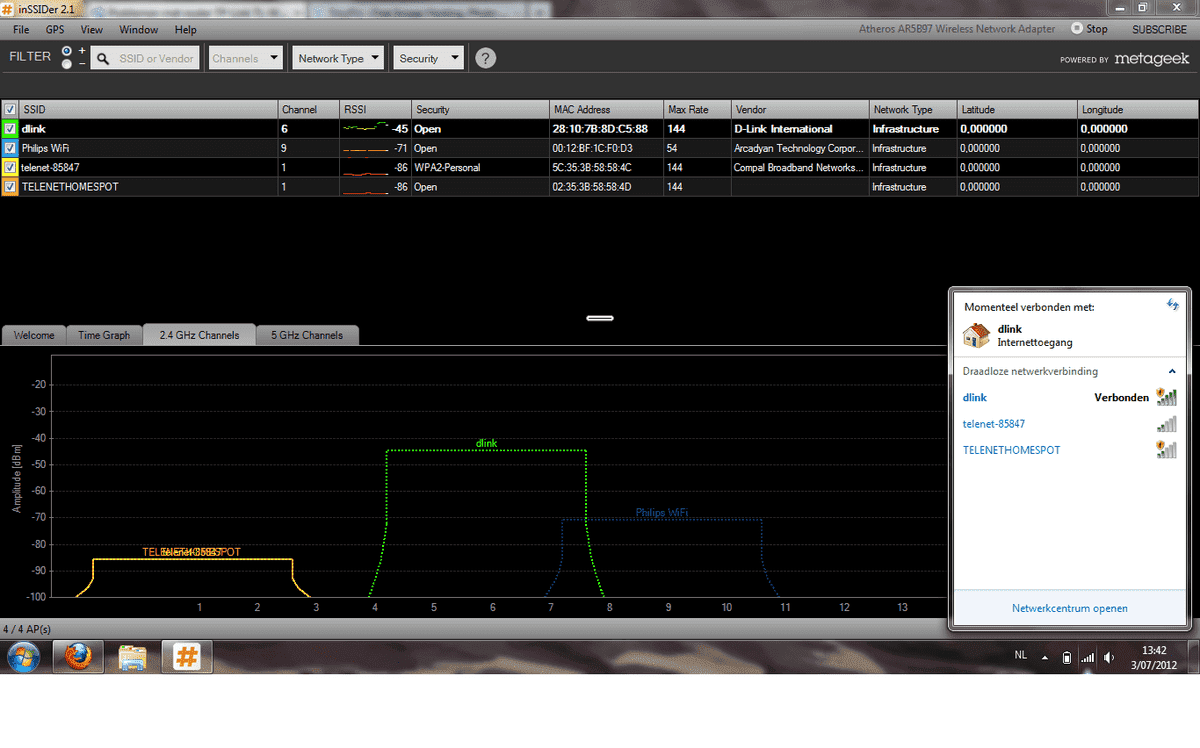Collapse the Draadloze netwerkverbinding section
Image resolution: width=1200 pixels, height=748 pixels.
(x=1173, y=371)
